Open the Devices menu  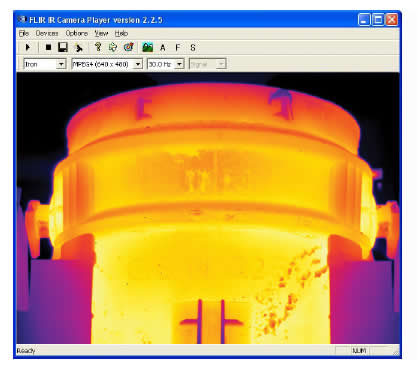pyautogui.click(x=47, y=33)
